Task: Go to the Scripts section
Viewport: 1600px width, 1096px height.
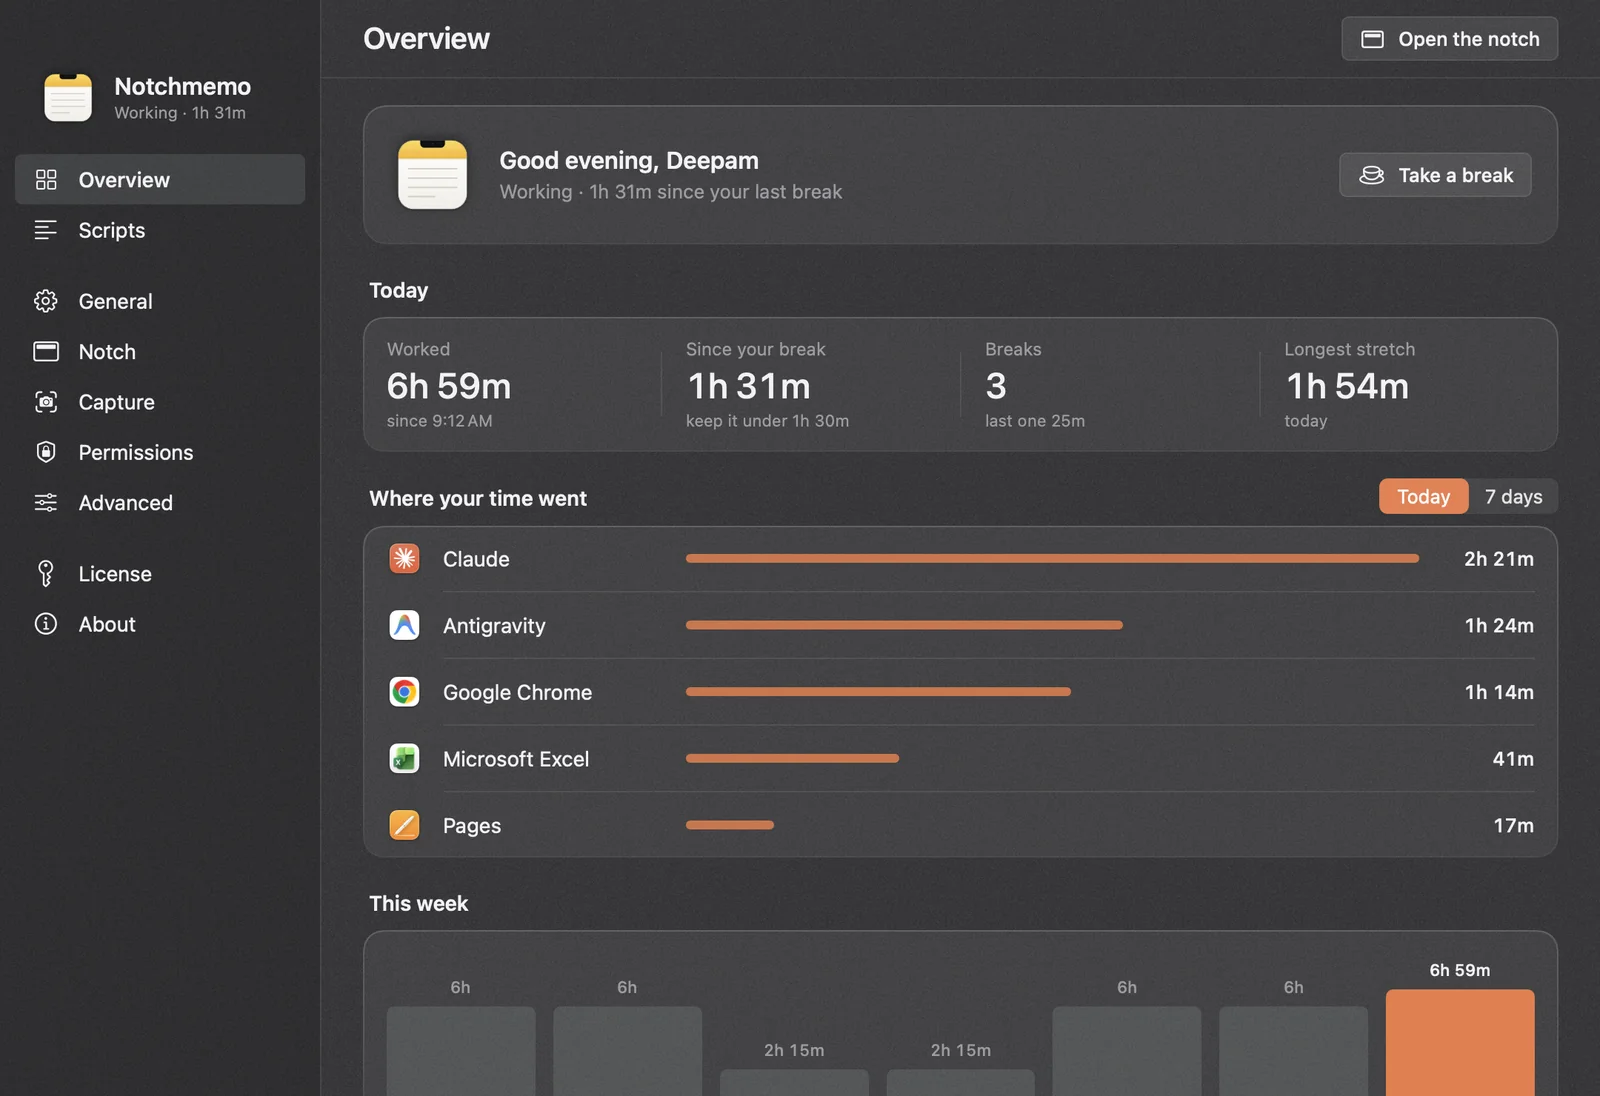Action: (x=160, y=230)
